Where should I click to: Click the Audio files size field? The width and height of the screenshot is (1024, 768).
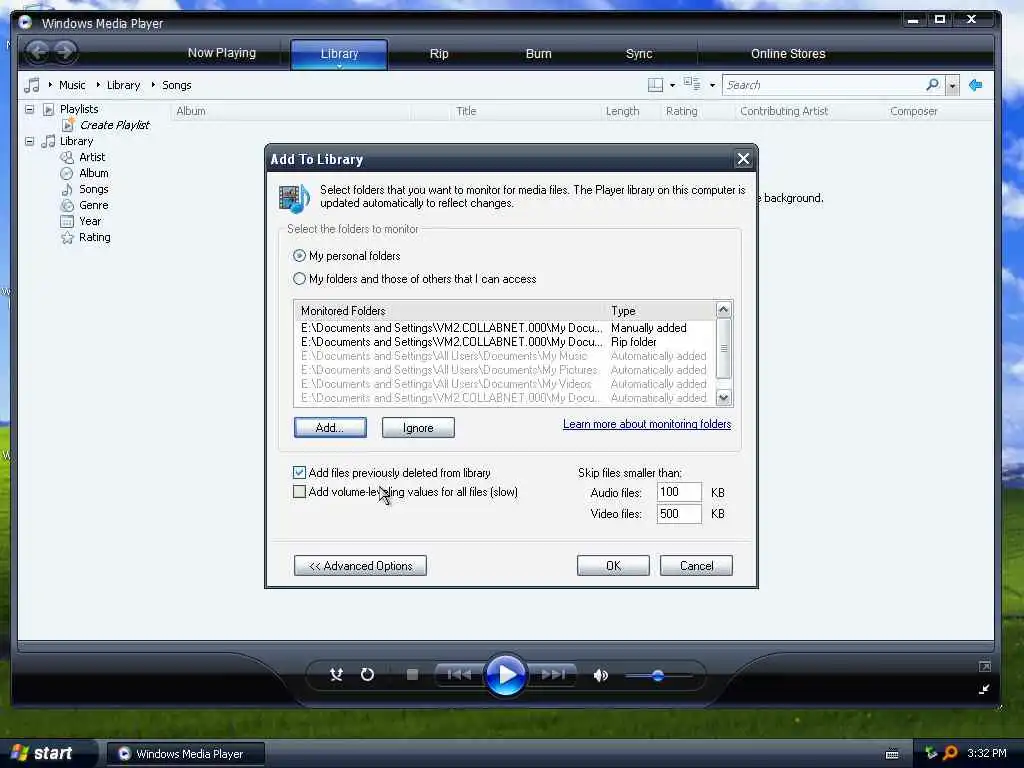[679, 492]
